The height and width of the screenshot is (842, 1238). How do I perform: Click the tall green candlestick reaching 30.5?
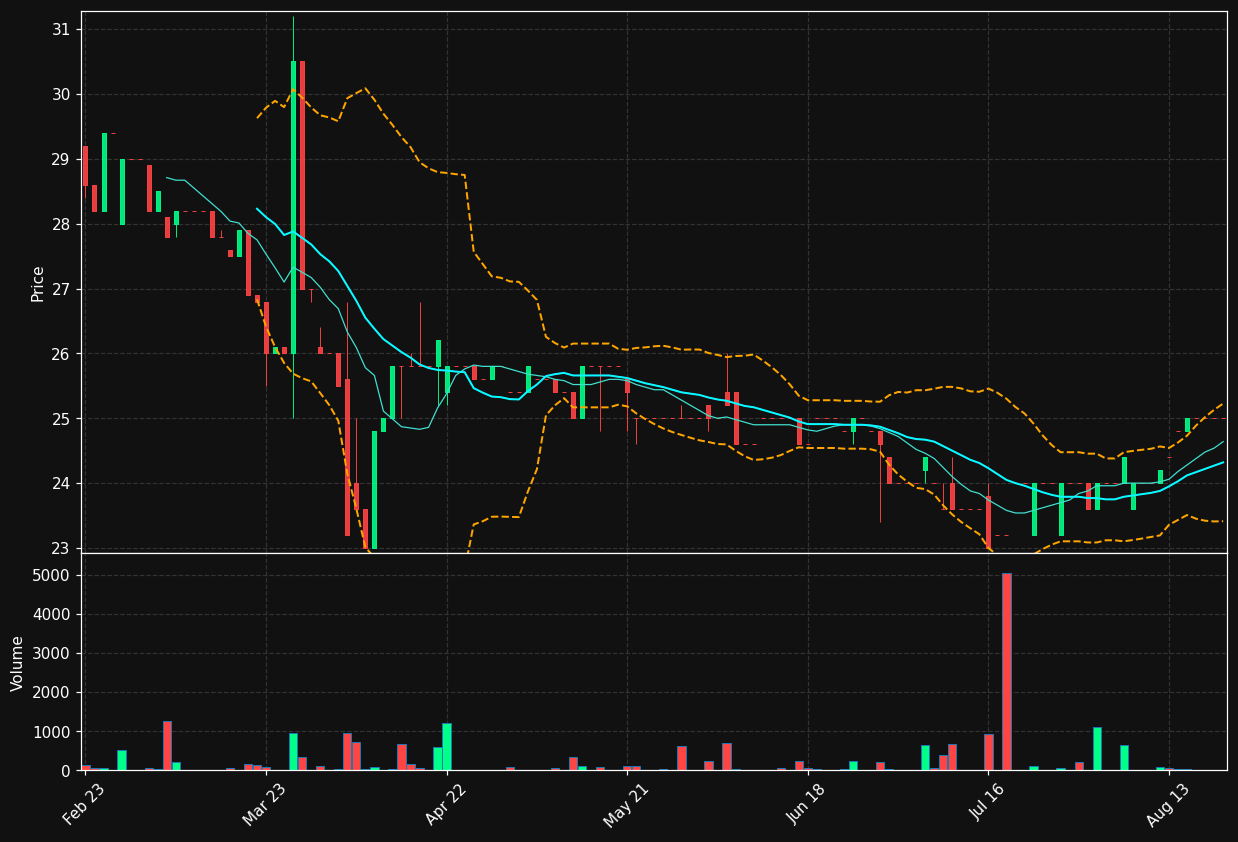point(293,207)
